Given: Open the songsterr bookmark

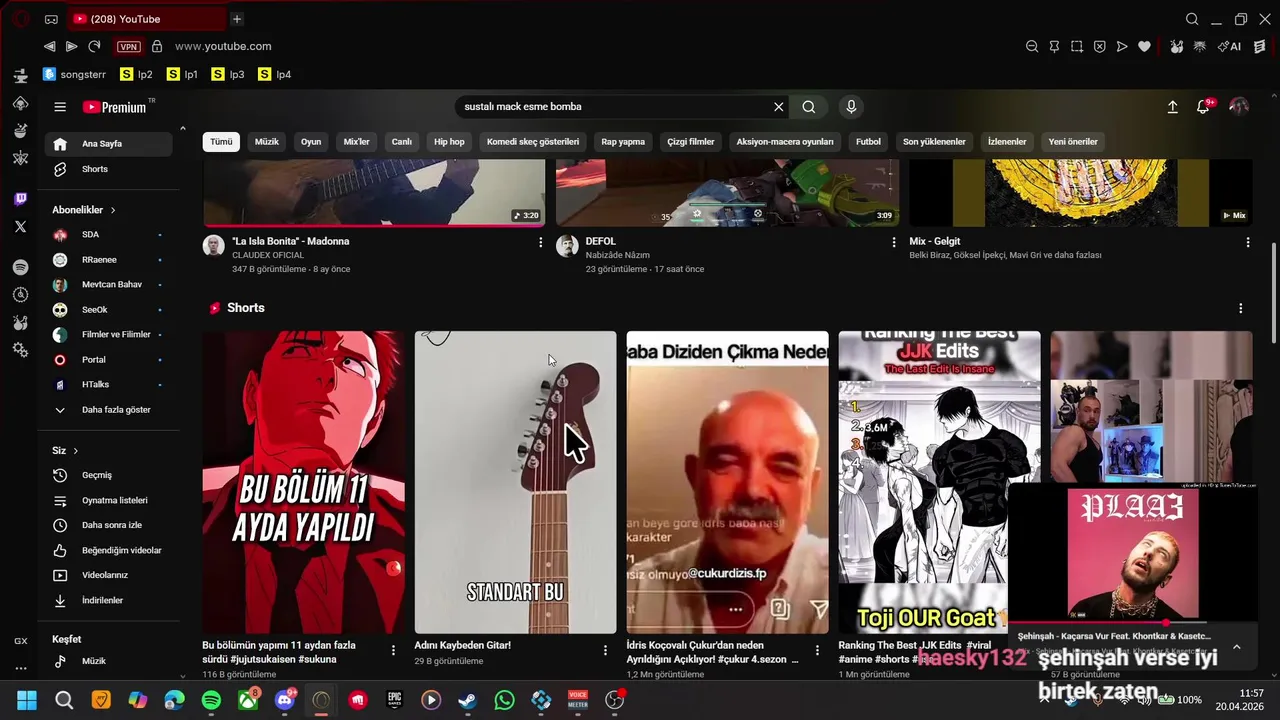Looking at the screenshot, I should pyautogui.click(x=75, y=74).
